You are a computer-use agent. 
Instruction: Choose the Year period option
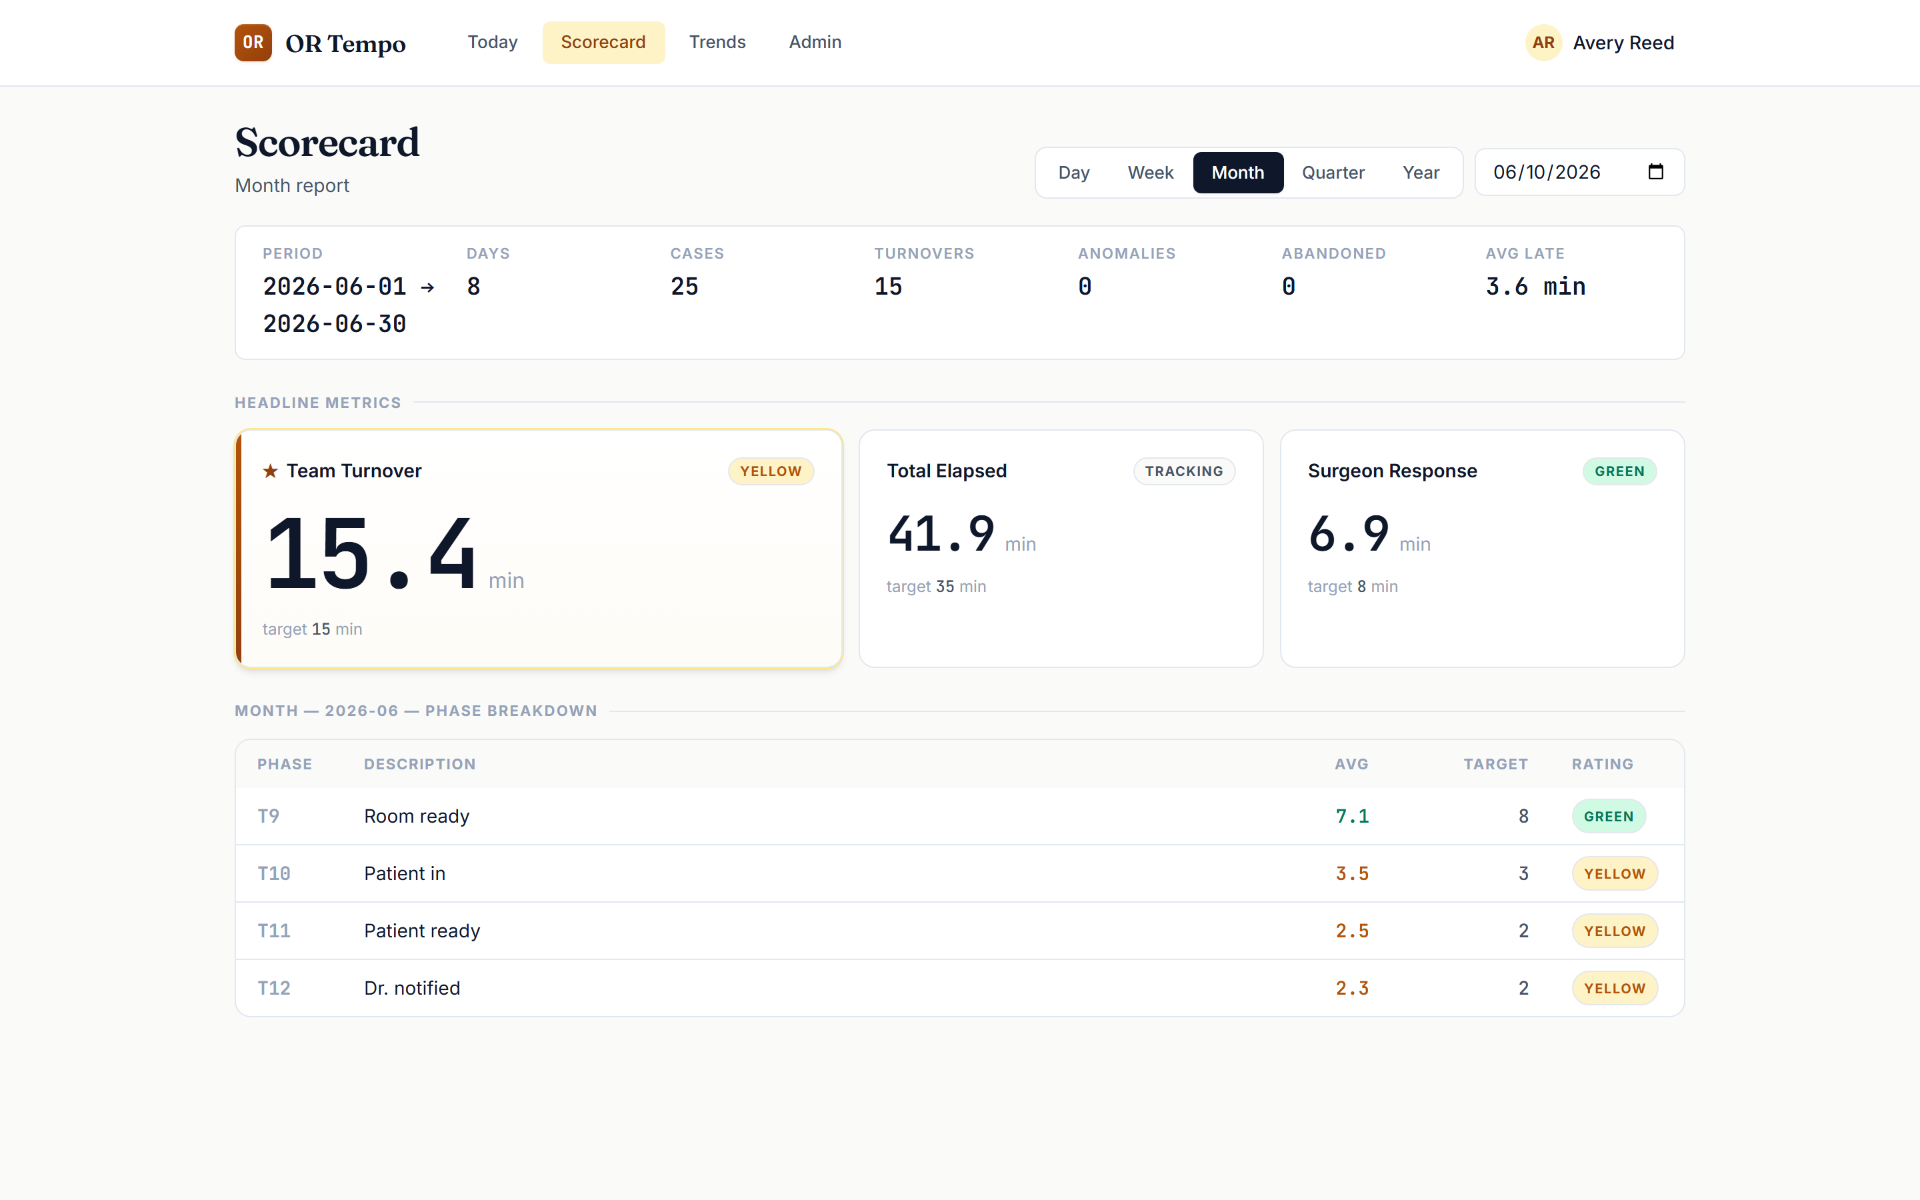pos(1420,173)
